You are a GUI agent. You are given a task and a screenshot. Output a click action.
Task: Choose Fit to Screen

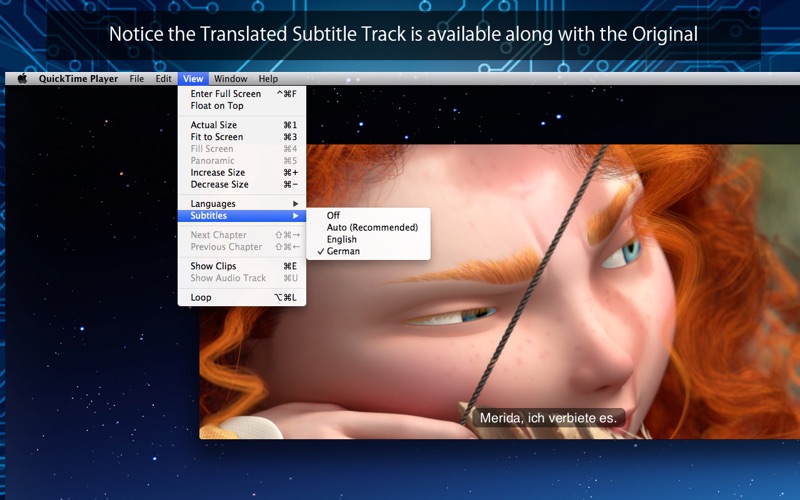tap(242, 137)
